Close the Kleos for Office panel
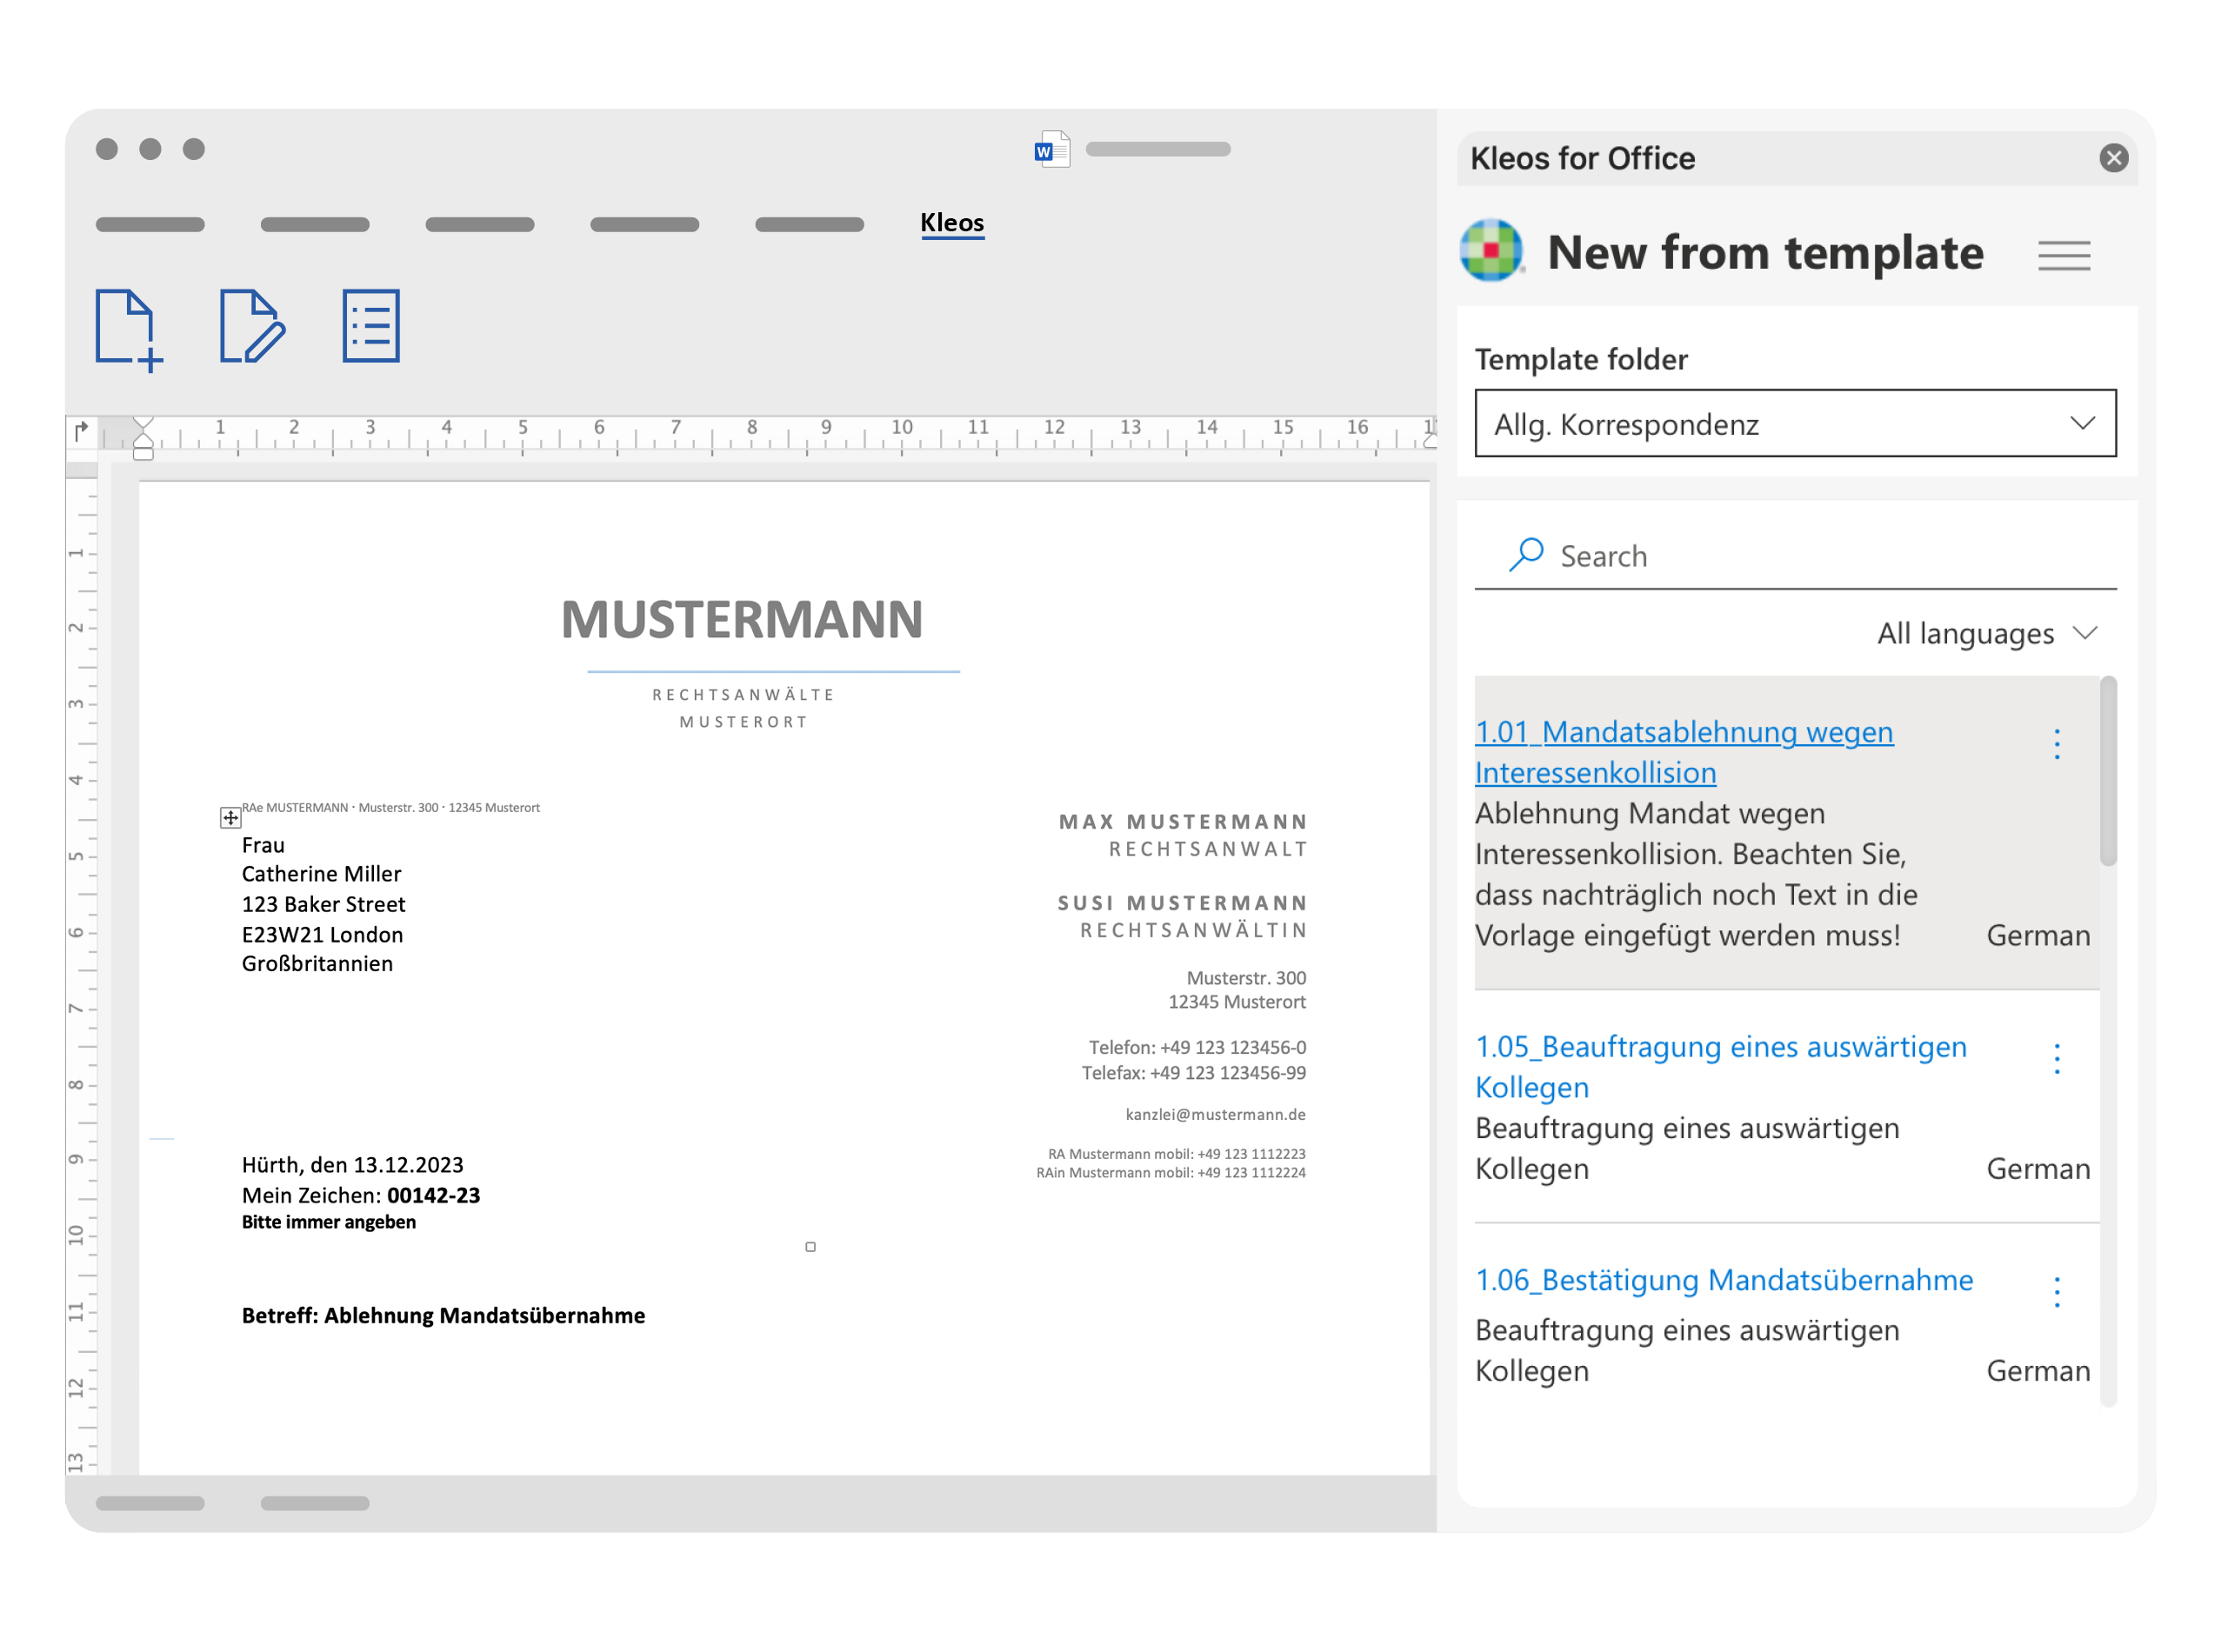2221x1652 pixels. click(2112, 158)
